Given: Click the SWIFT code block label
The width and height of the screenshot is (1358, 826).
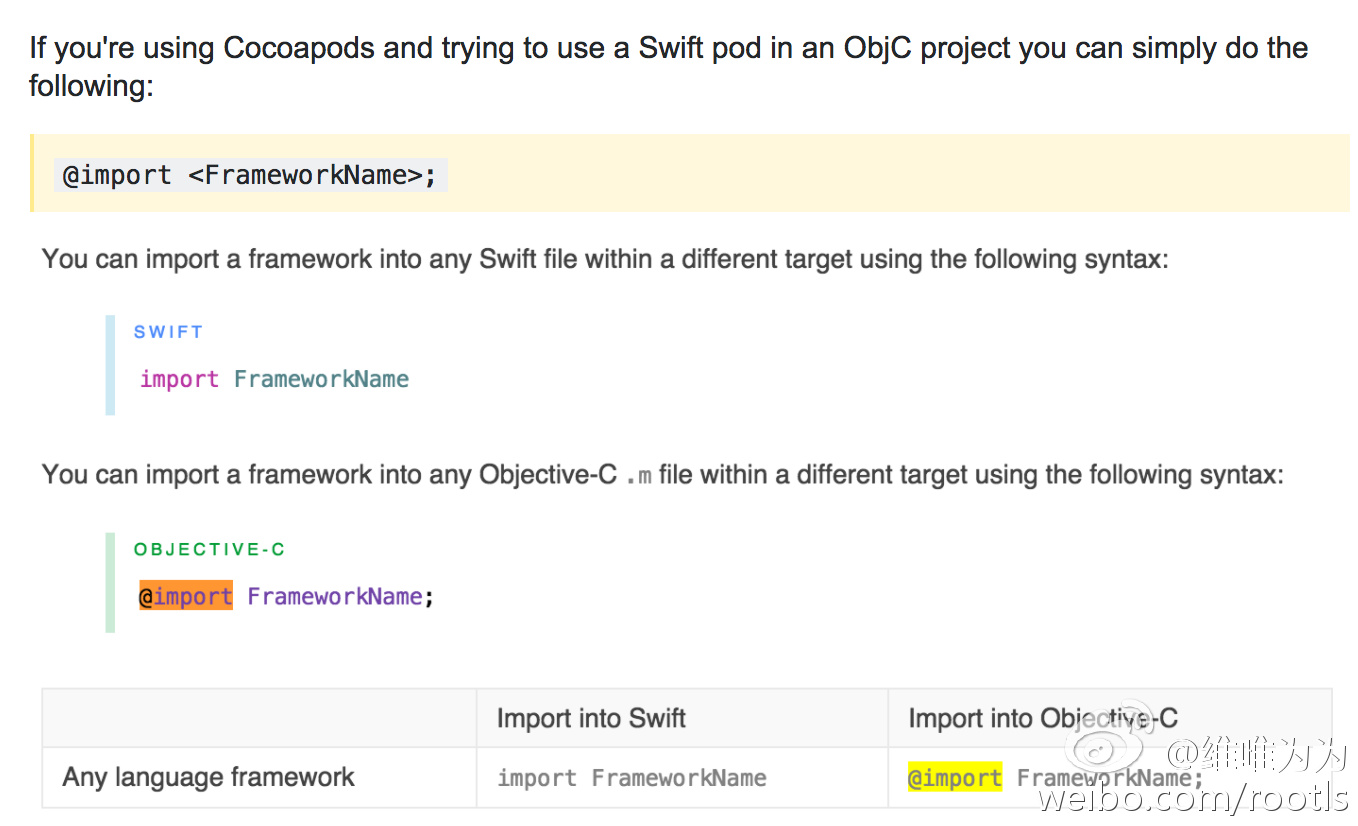Looking at the screenshot, I should 168,332.
